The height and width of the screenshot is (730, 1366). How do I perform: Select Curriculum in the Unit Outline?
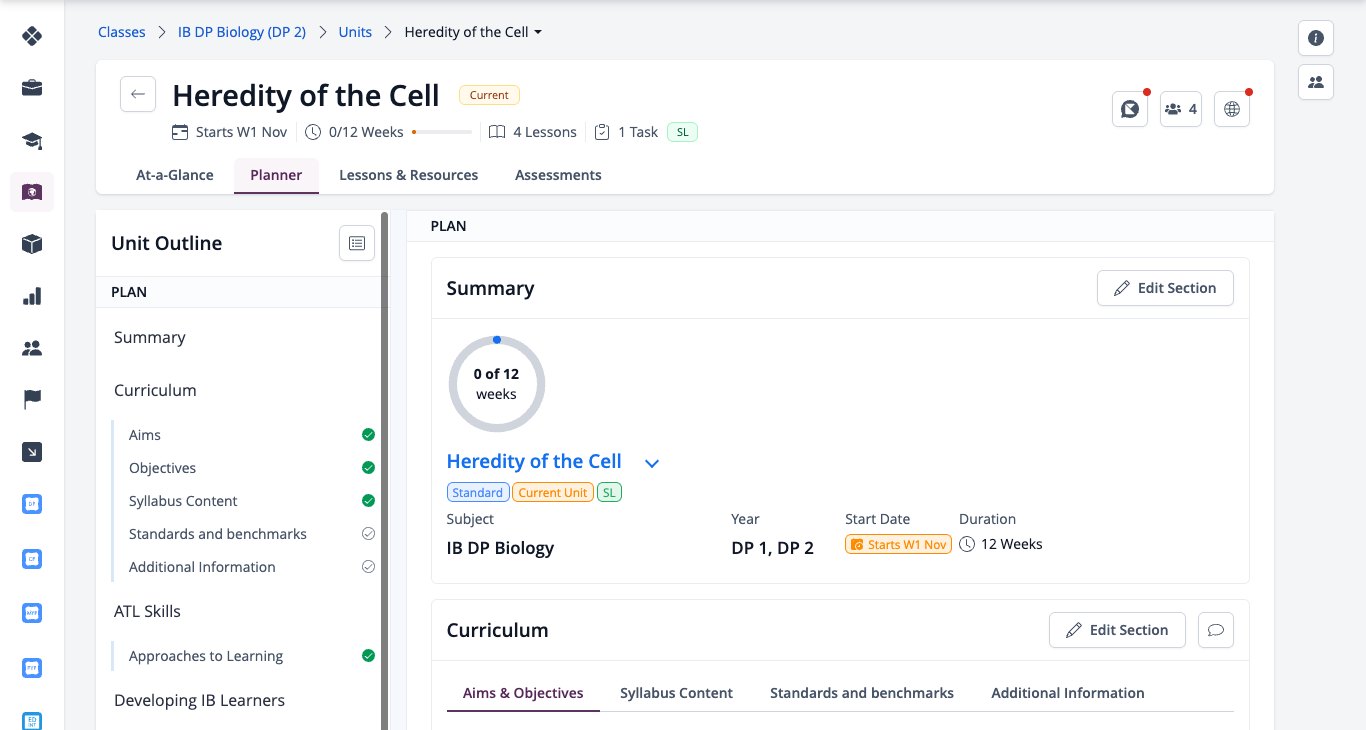(155, 390)
